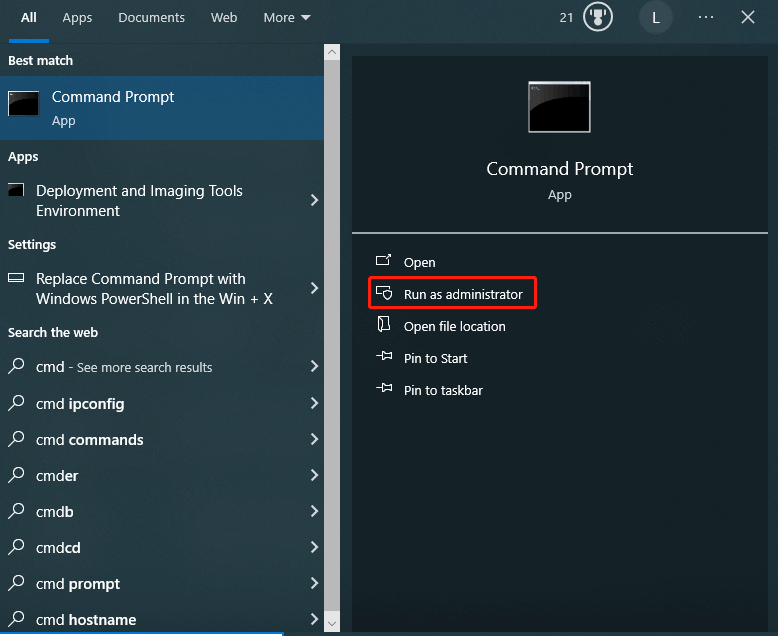The height and width of the screenshot is (636, 778).
Task: Open the Command Prompt best match result
Action: pyautogui.click(x=162, y=108)
